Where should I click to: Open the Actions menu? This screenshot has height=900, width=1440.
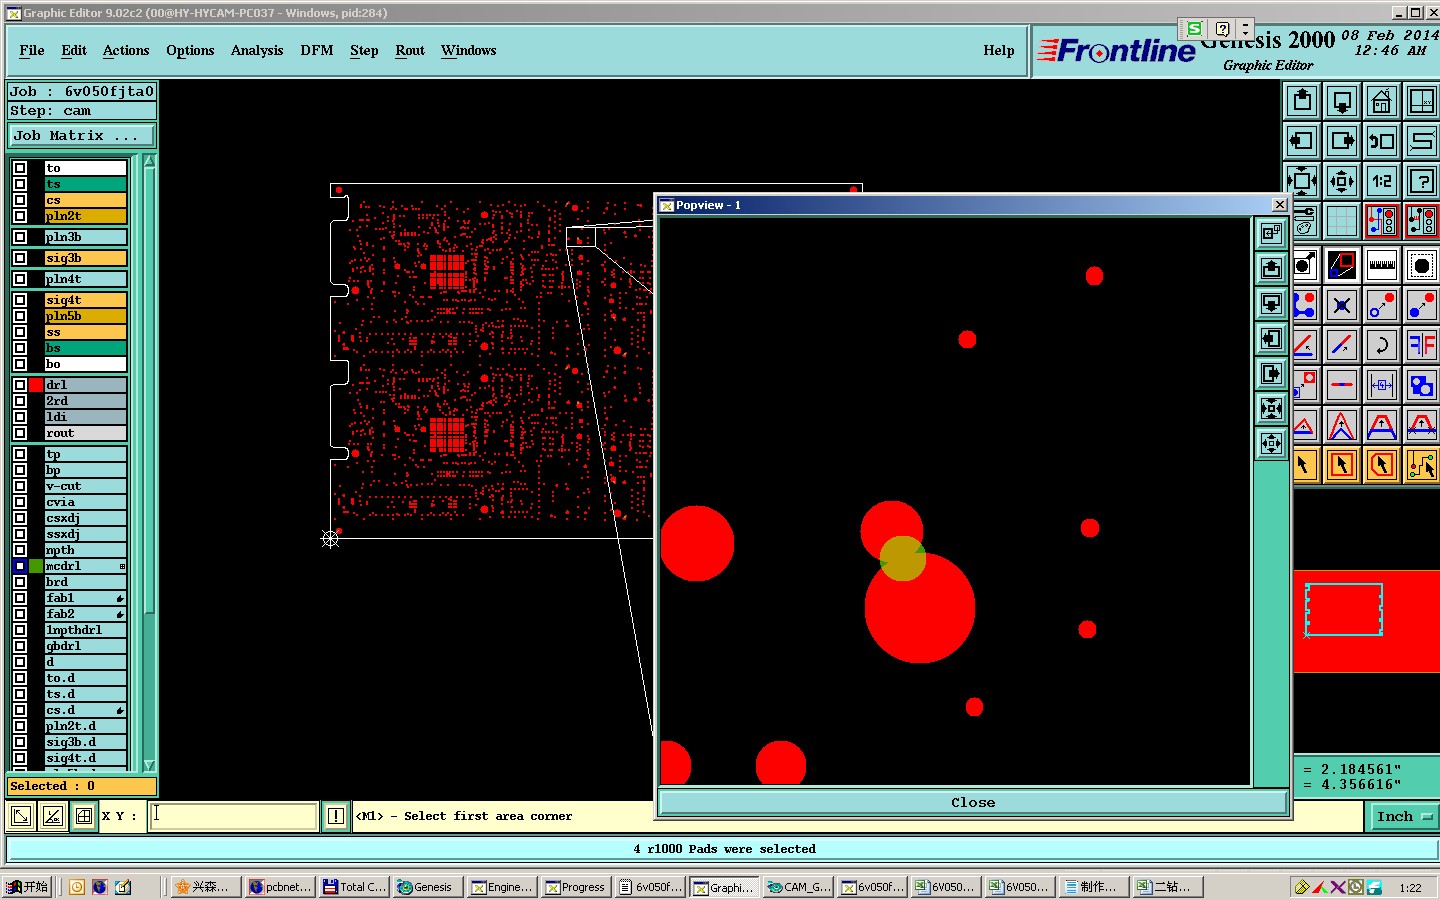point(126,51)
